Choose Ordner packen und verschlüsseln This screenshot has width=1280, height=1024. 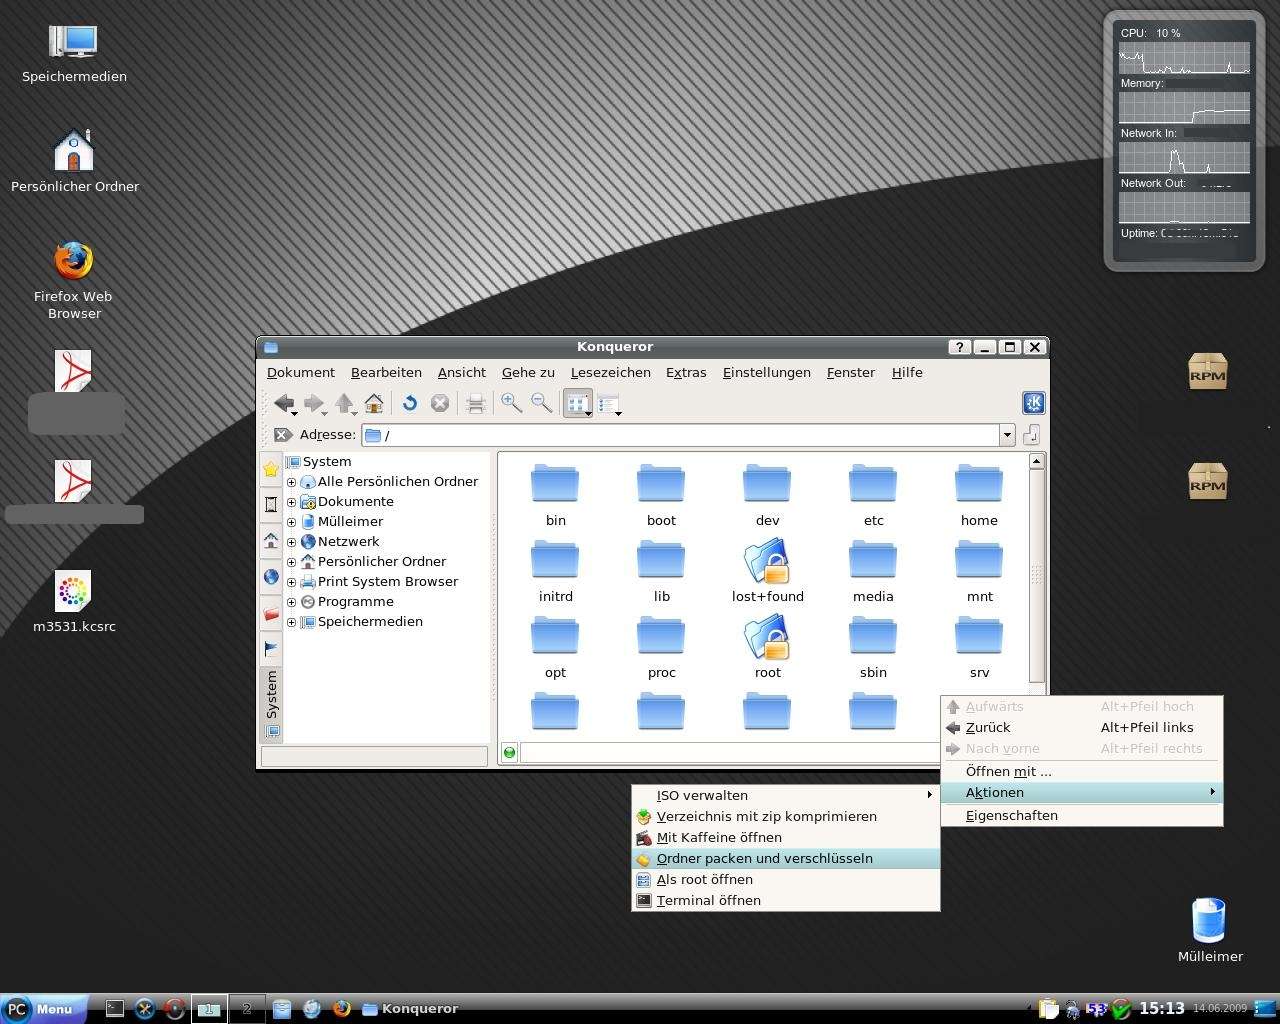point(786,859)
